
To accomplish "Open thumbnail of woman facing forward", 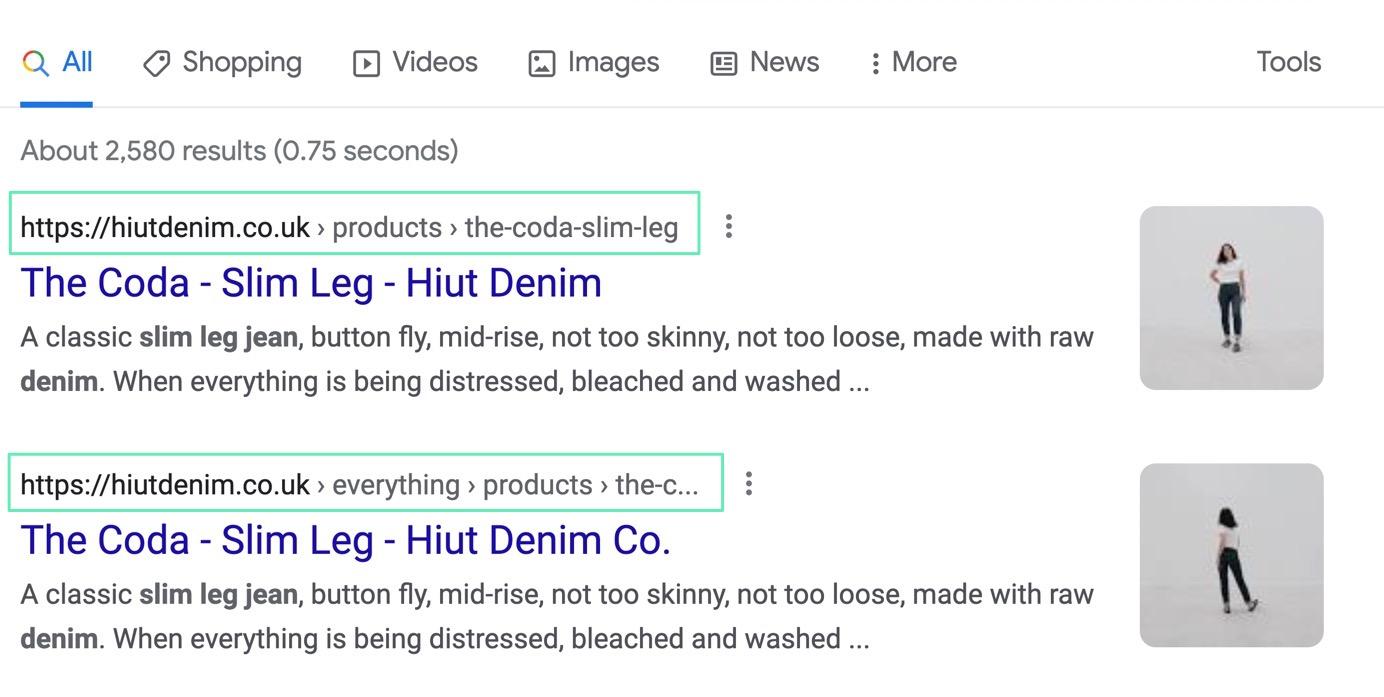I will [x=1231, y=298].
